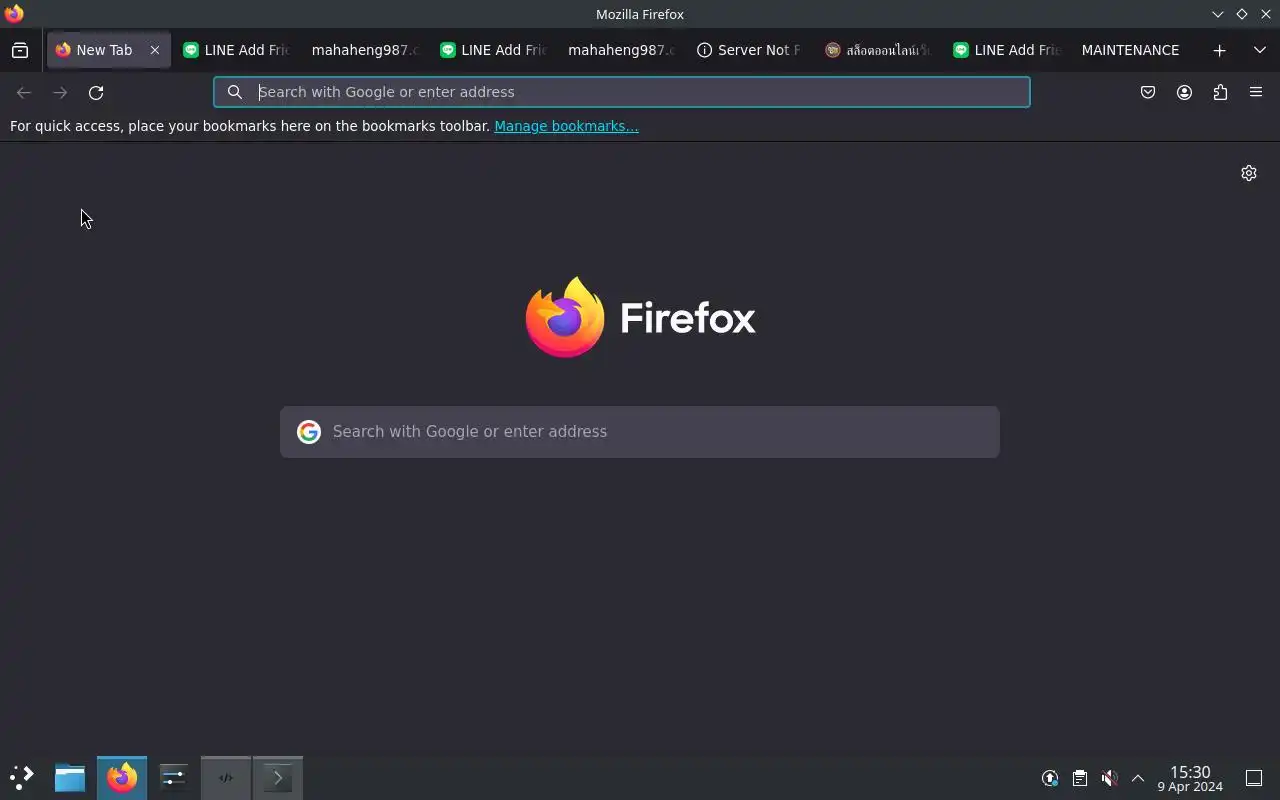
Task: Switch to the Server Not Found tab
Action: pyautogui.click(x=749, y=50)
